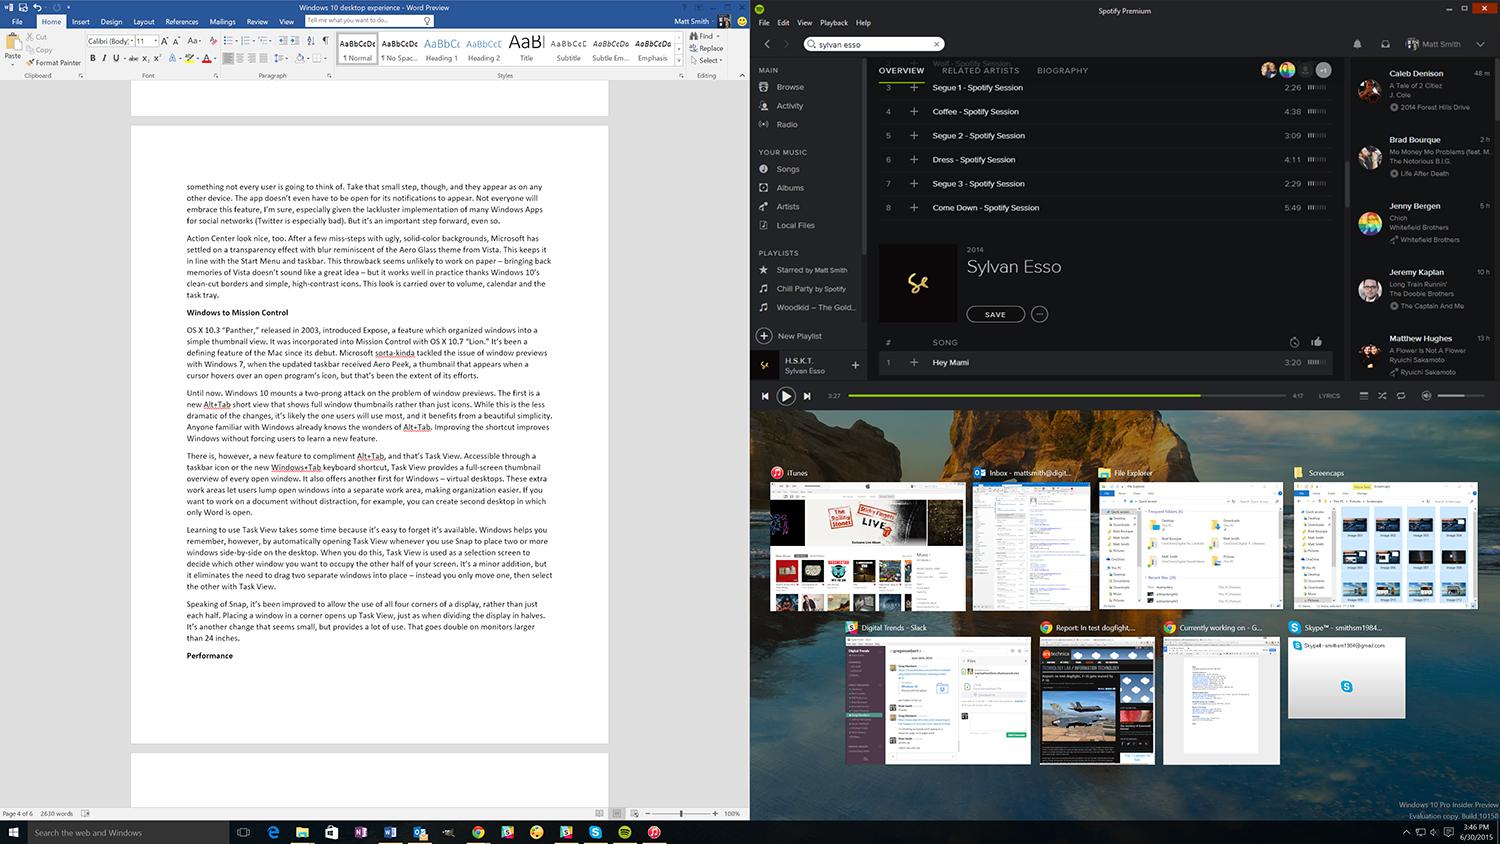Add Coffee - Spotify Session with plus
This screenshot has height=844, width=1500.
pos(913,111)
